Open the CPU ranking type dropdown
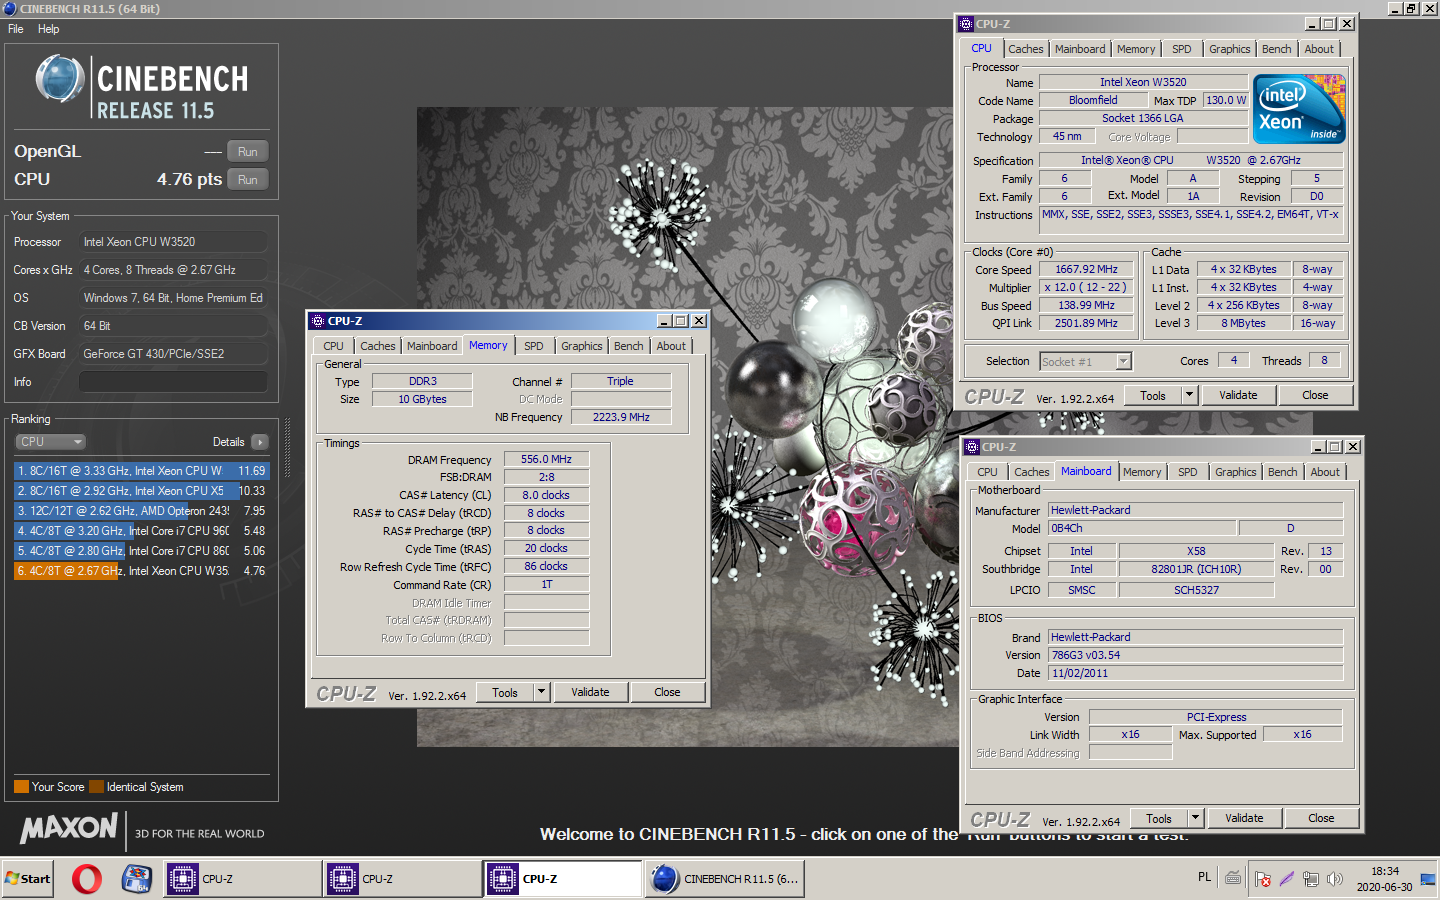The width and height of the screenshot is (1440, 900). click(x=50, y=442)
